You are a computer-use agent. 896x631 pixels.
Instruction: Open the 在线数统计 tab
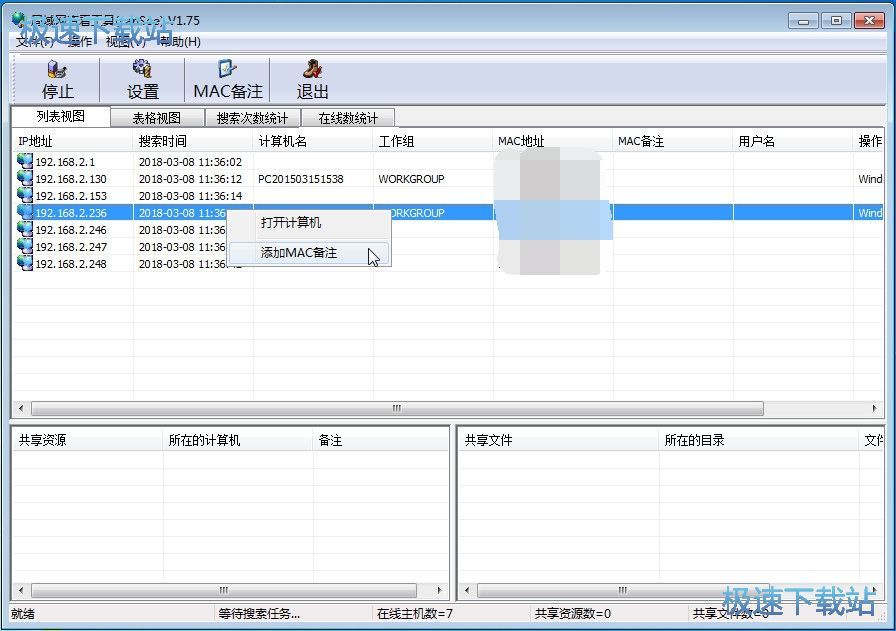348,118
